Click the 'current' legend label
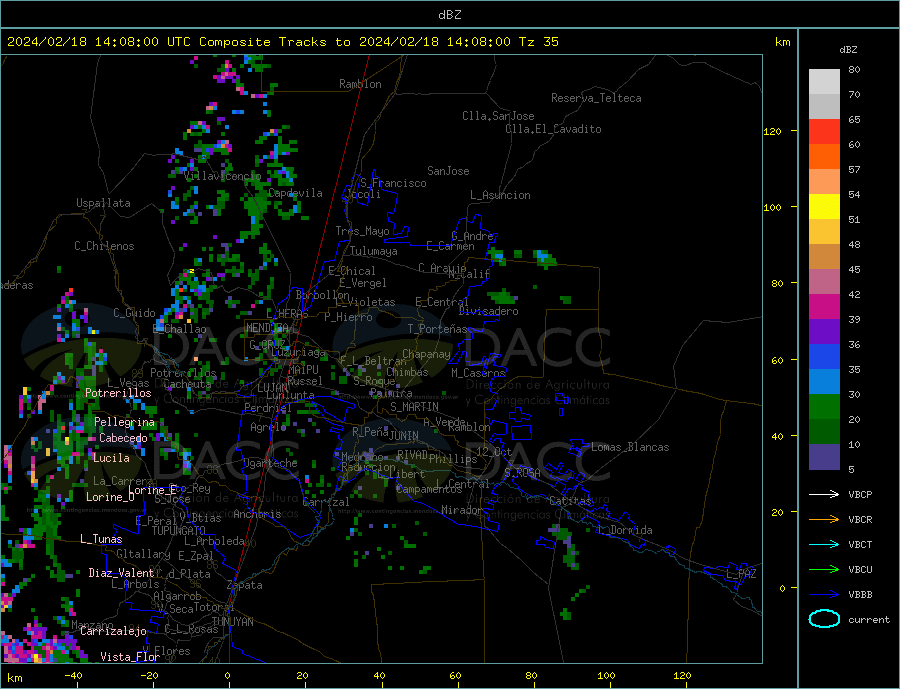Screen dimensions: 900x689 pos(869,620)
